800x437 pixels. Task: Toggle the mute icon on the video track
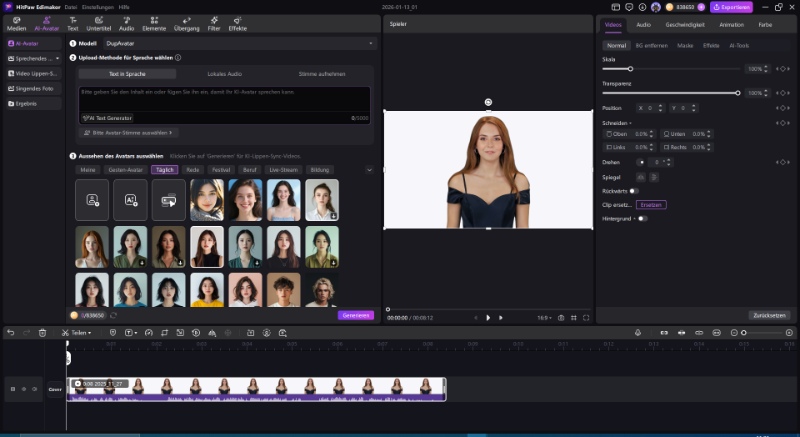[35, 389]
